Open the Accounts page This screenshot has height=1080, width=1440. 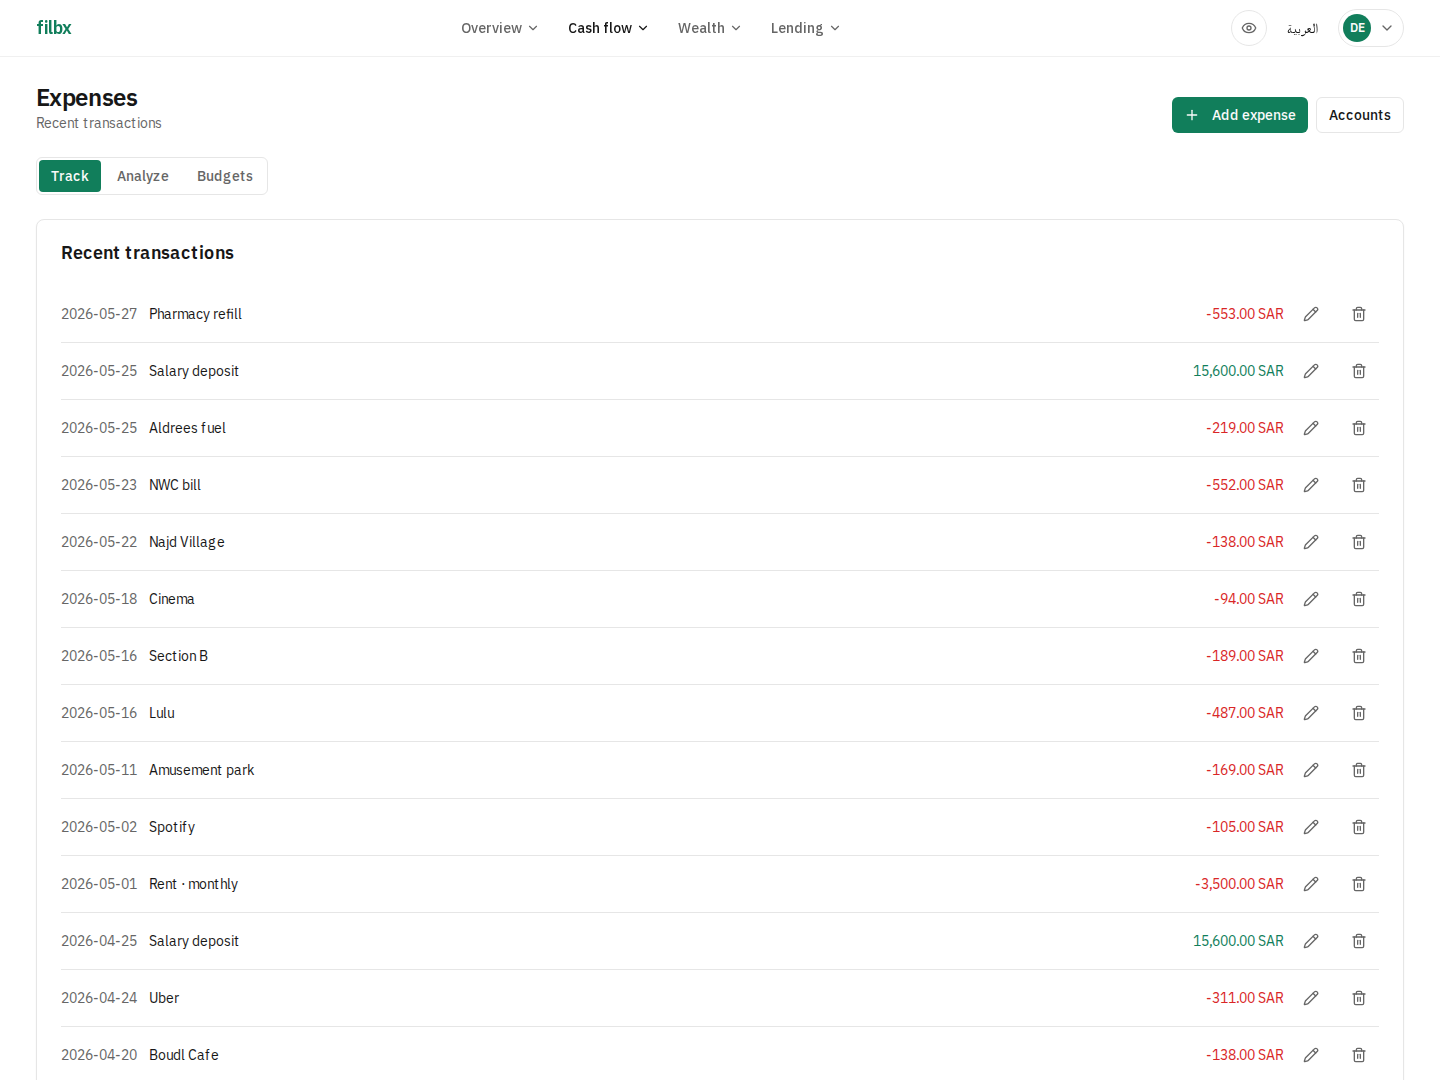click(x=1360, y=115)
